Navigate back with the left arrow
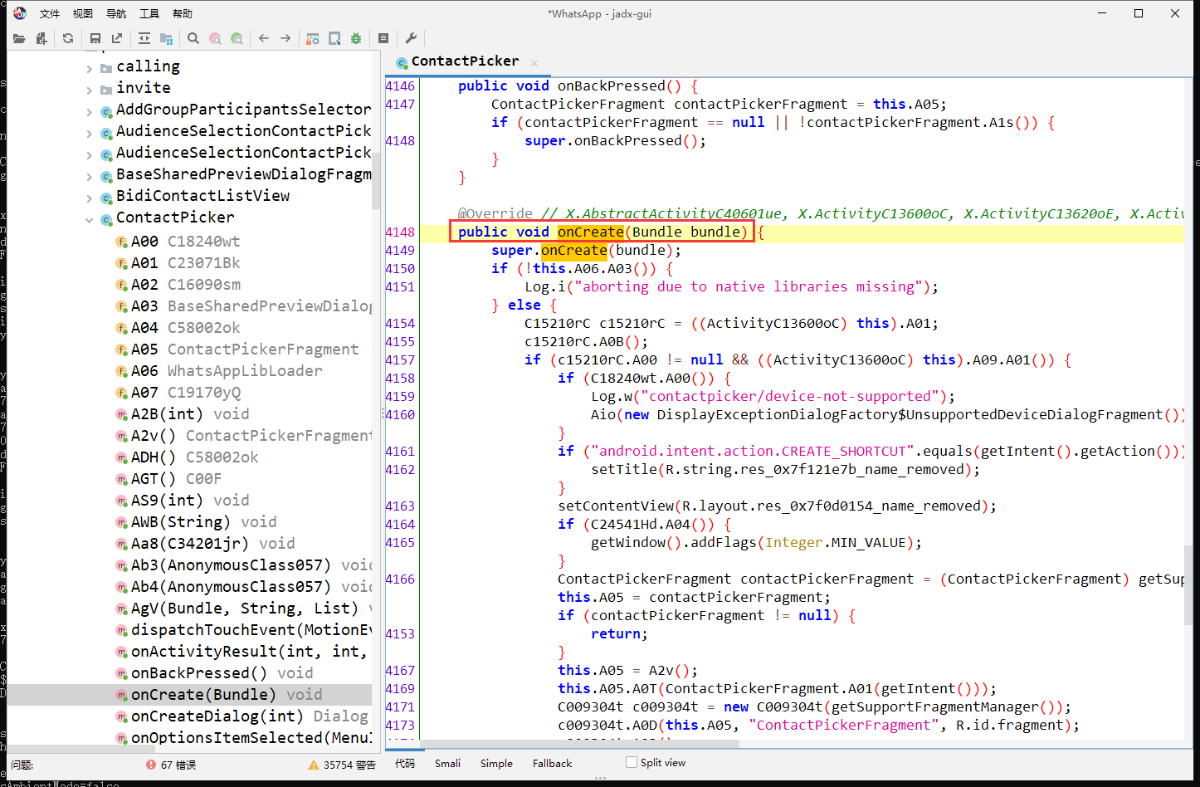 pos(264,39)
